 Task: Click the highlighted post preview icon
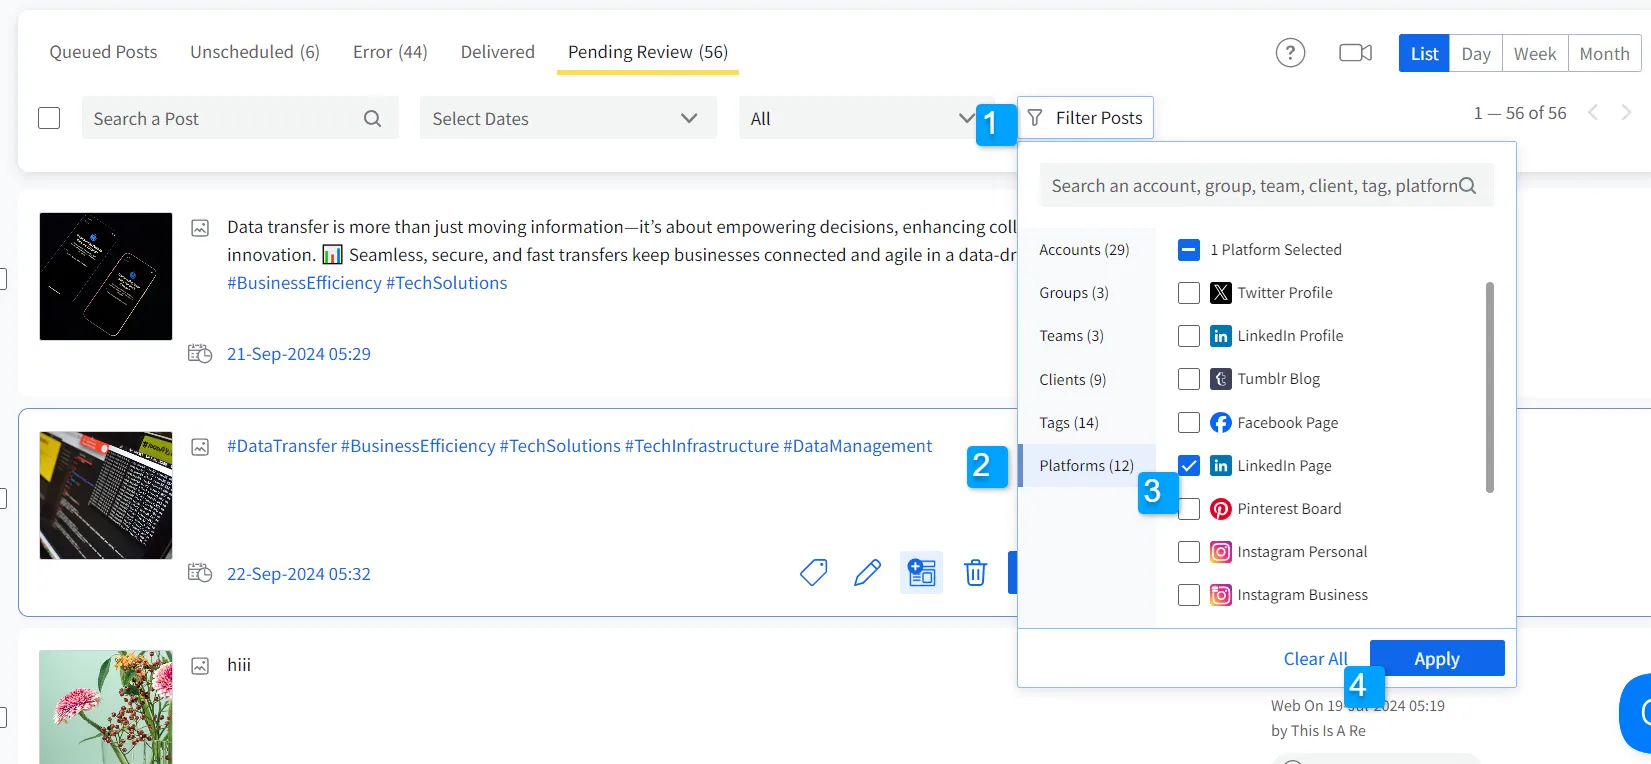tap(921, 572)
